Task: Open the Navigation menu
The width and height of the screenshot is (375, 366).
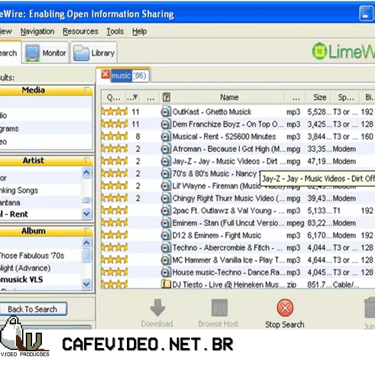Action: pyautogui.click(x=37, y=32)
